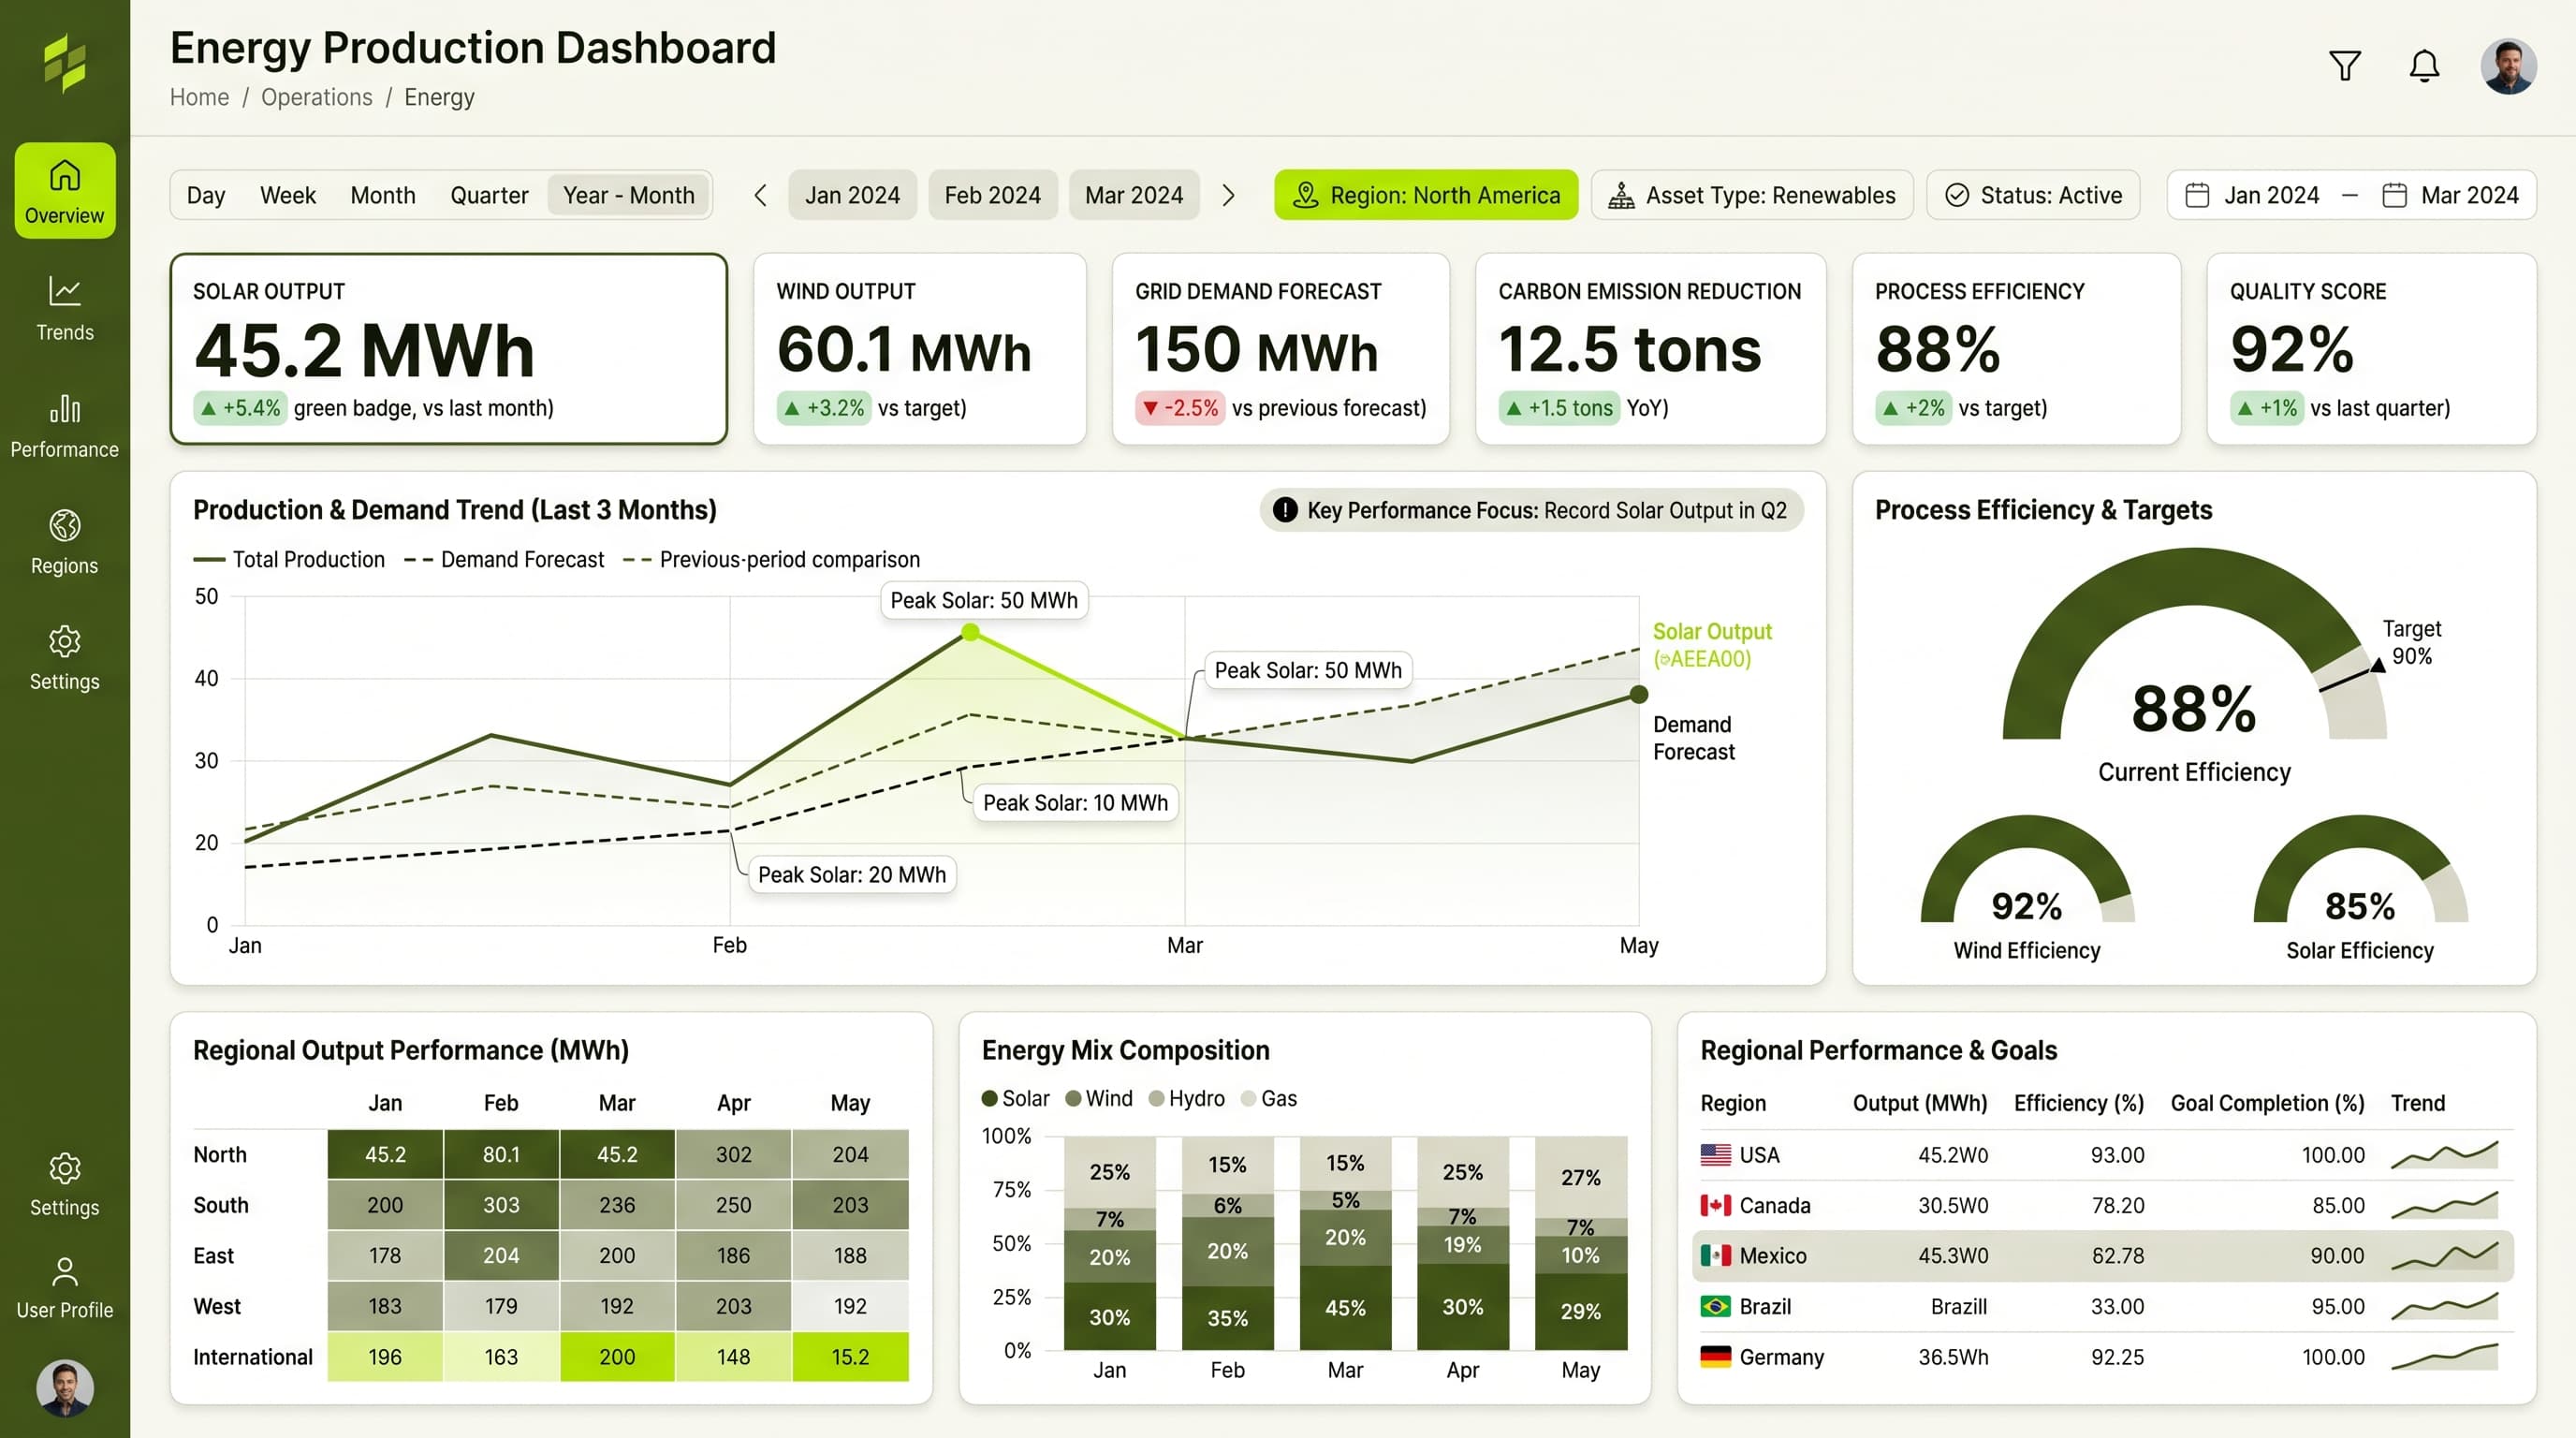Image resolution: width=2576 pixels, height=1438 pixels.
Task: Select the Jan 2024 month chip
Action: pos(853,195)
